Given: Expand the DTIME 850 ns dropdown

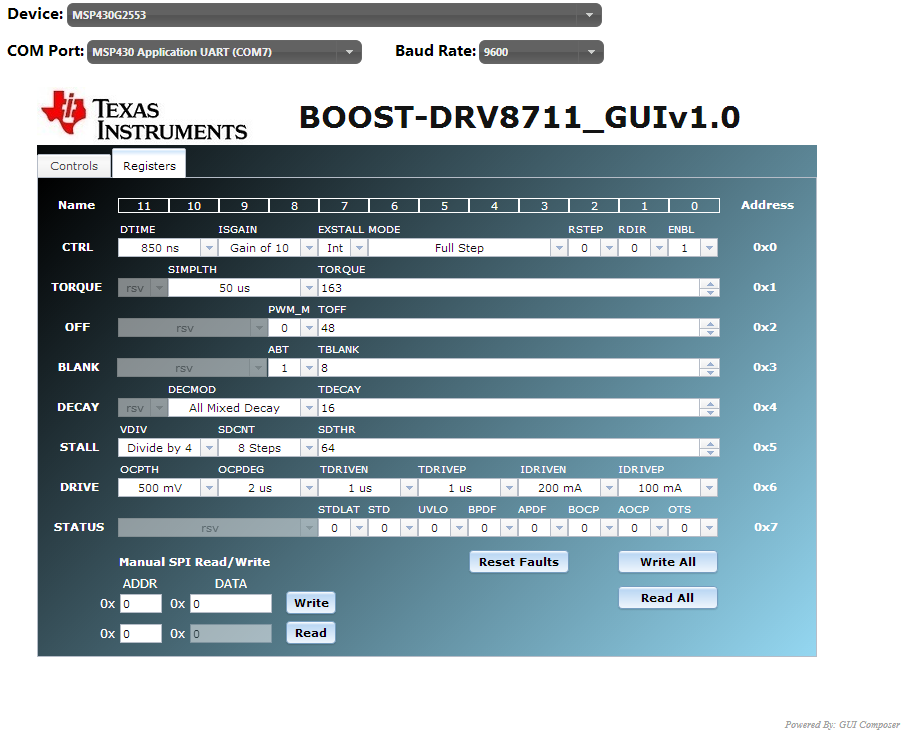Looking at the screenshot, I should point(167,248).
